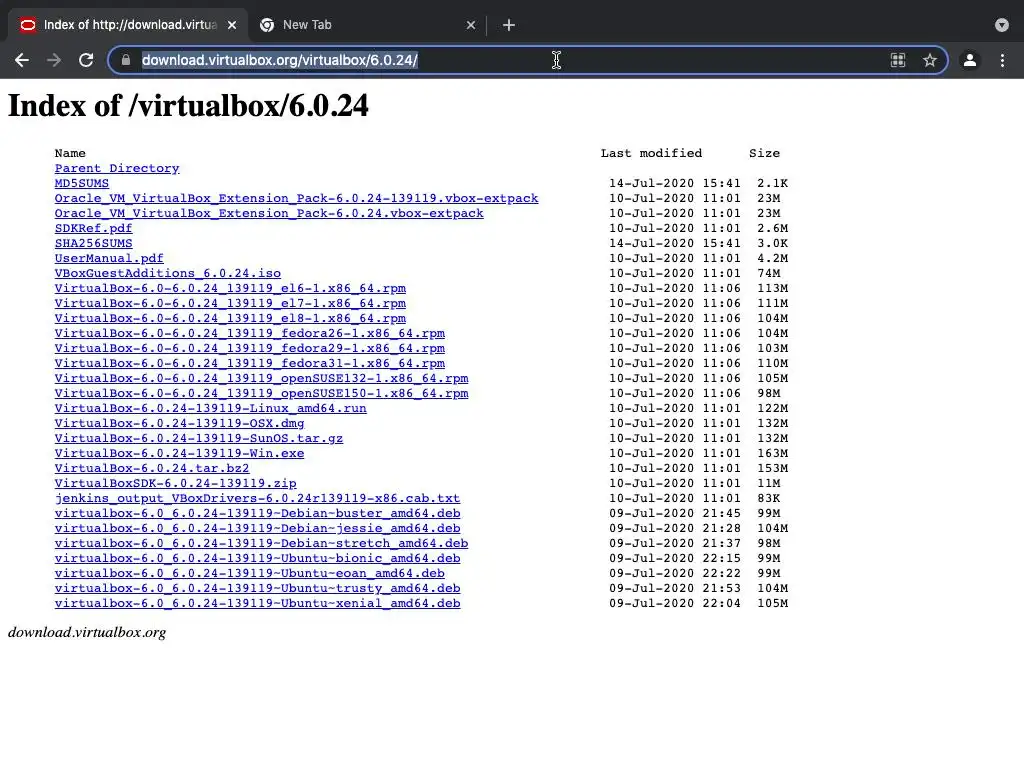The image size is (1024, 768).
Task: Download the fedora29 rpm package
Action: [249, 349]
